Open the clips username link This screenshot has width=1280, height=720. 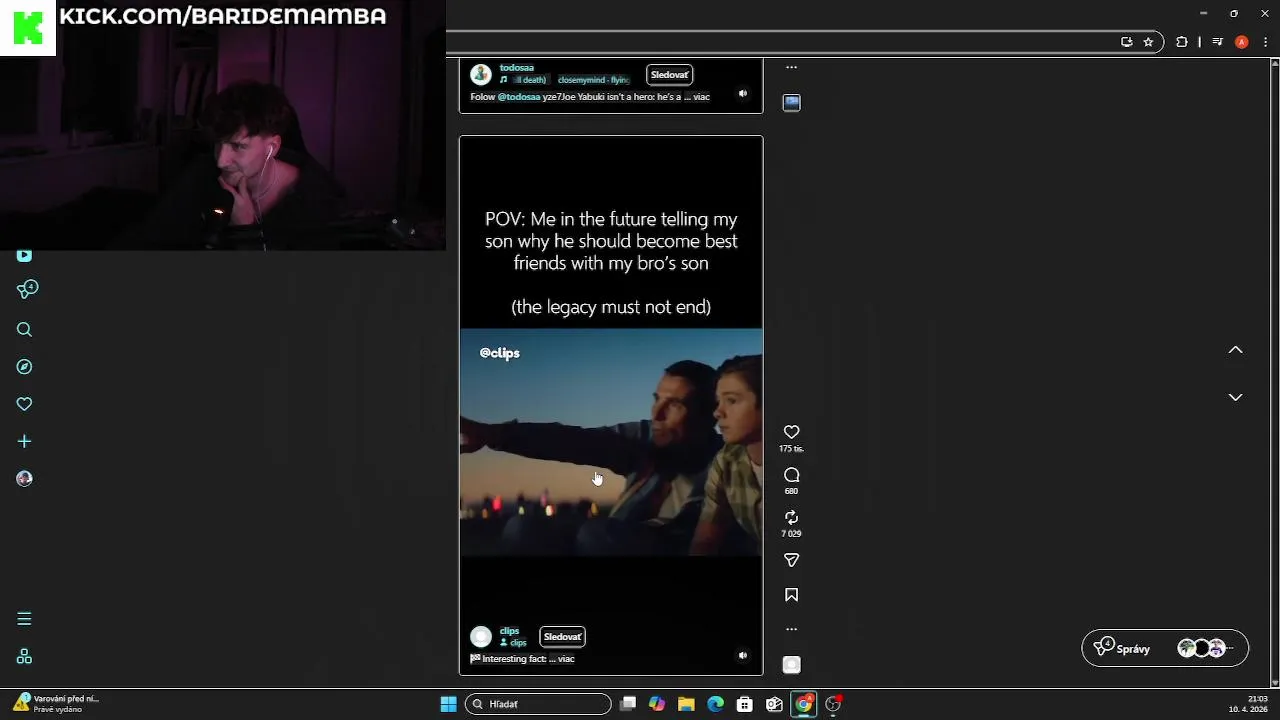tap(509, 631)
